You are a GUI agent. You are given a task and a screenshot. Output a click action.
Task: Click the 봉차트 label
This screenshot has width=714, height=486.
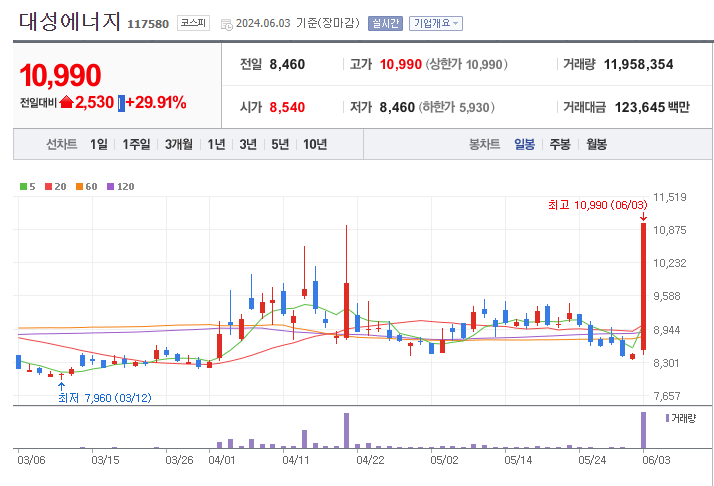(x=484, y=144)
